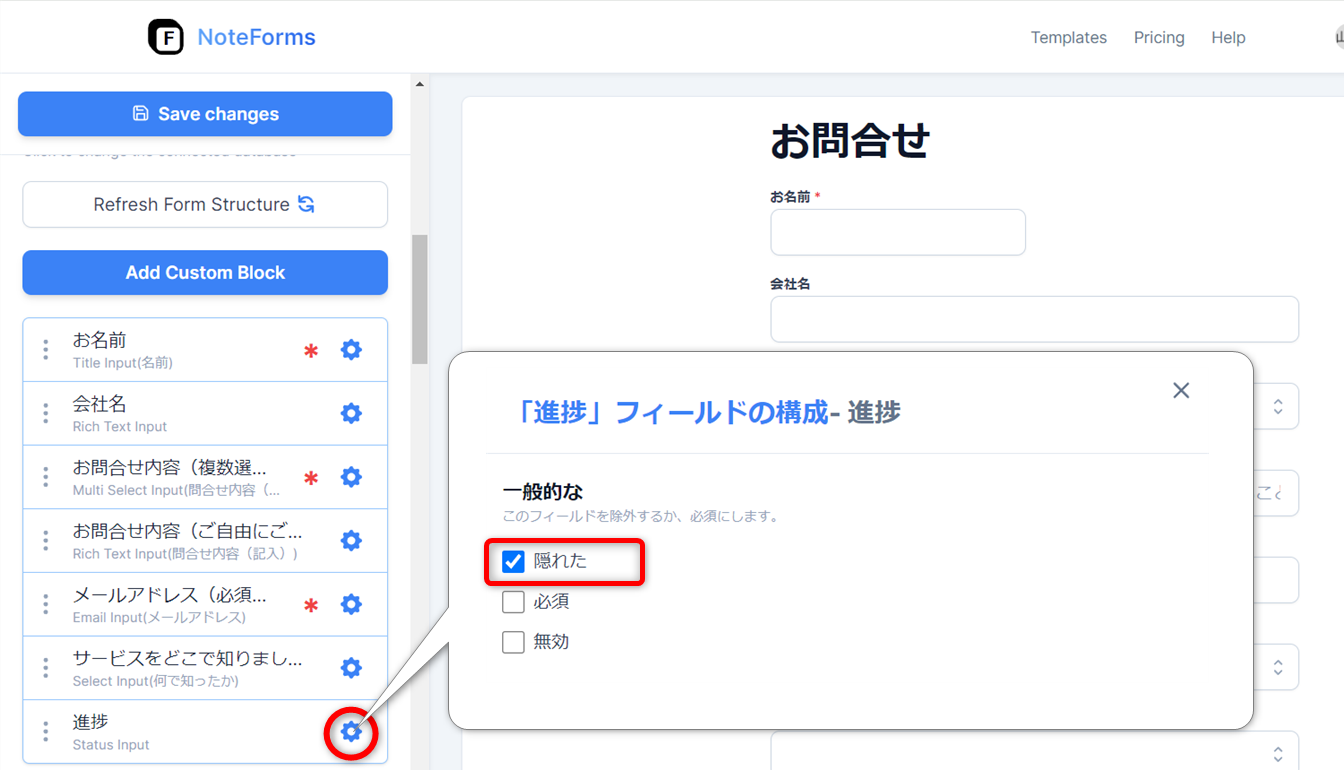Click gear icon for 会社名 field
Viewport: 1344px width, 772px height.
click(351, 413)
